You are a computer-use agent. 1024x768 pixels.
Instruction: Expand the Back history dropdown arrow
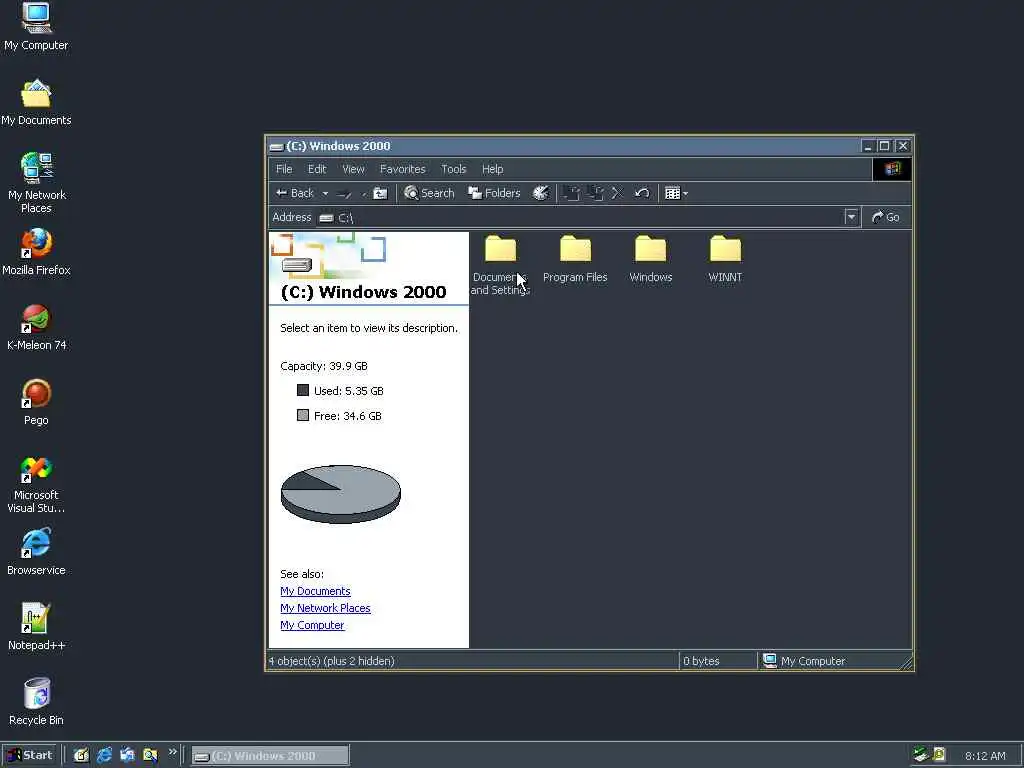click(325, 193)
